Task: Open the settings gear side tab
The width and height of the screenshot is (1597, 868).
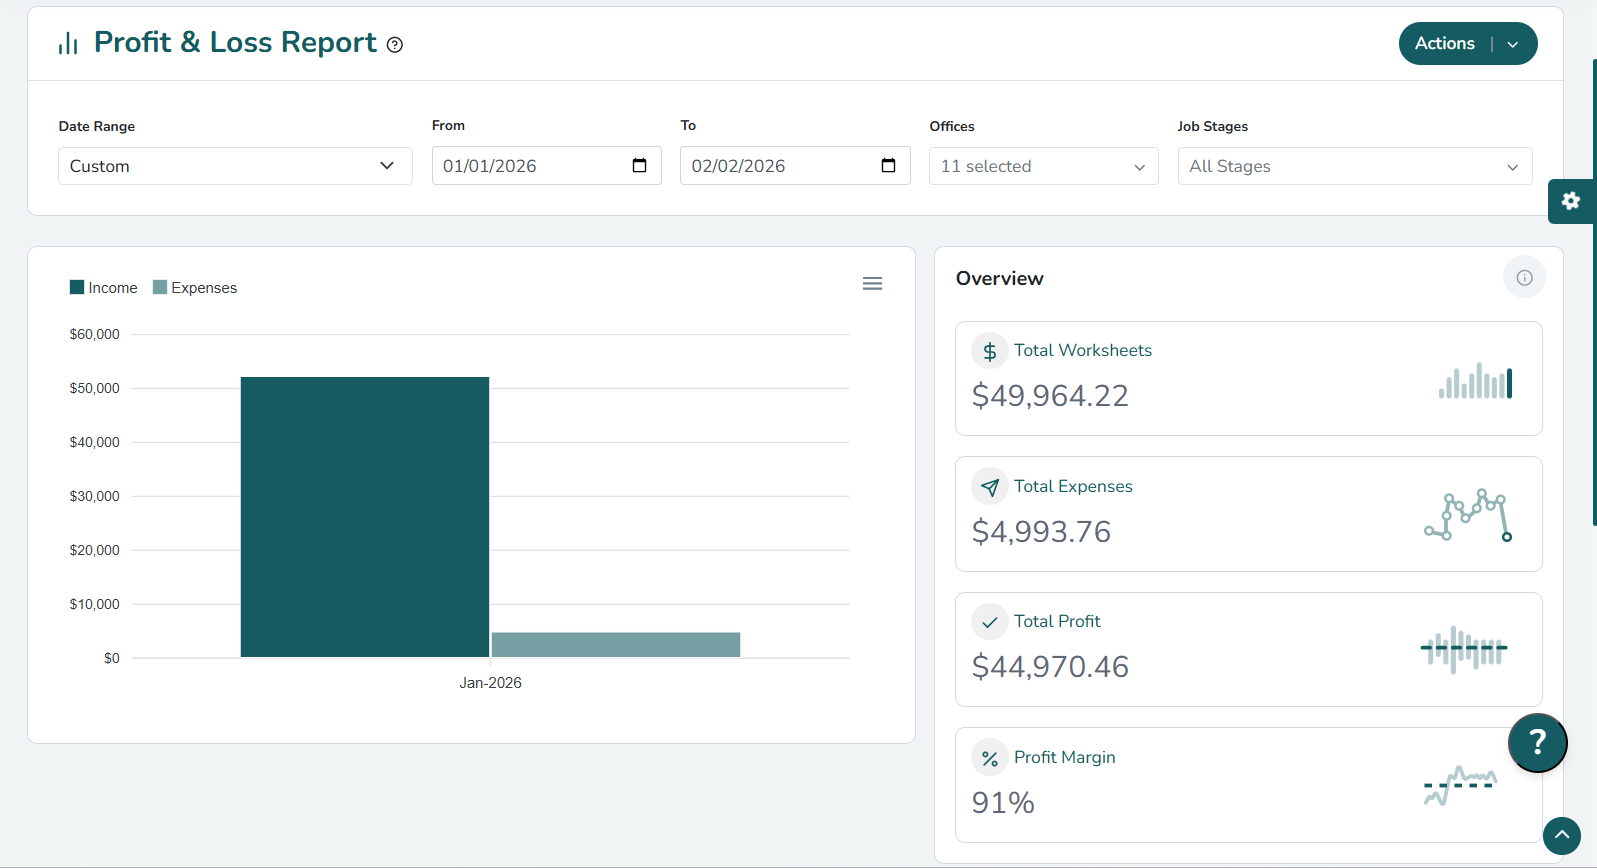Action: click(x=1570, y=201)
